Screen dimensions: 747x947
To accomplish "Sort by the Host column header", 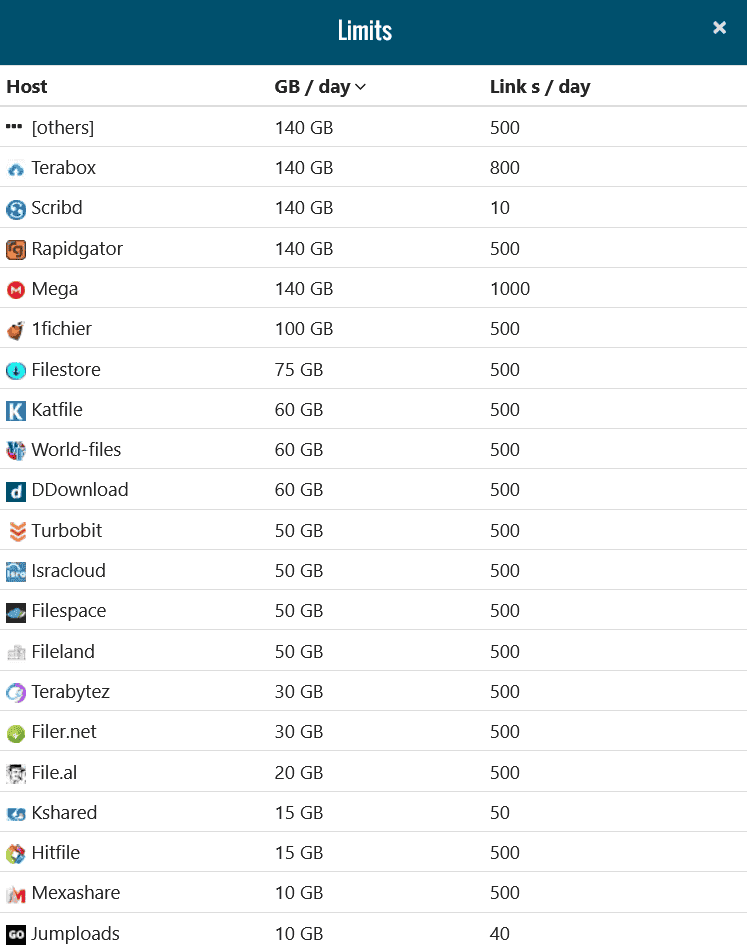I will click(x=27, y=87).
